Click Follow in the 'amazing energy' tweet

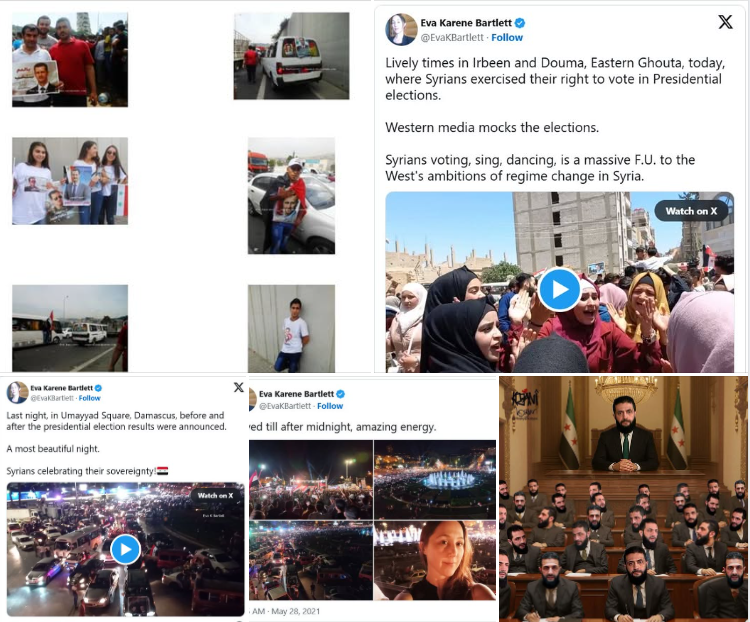point(330,406)
